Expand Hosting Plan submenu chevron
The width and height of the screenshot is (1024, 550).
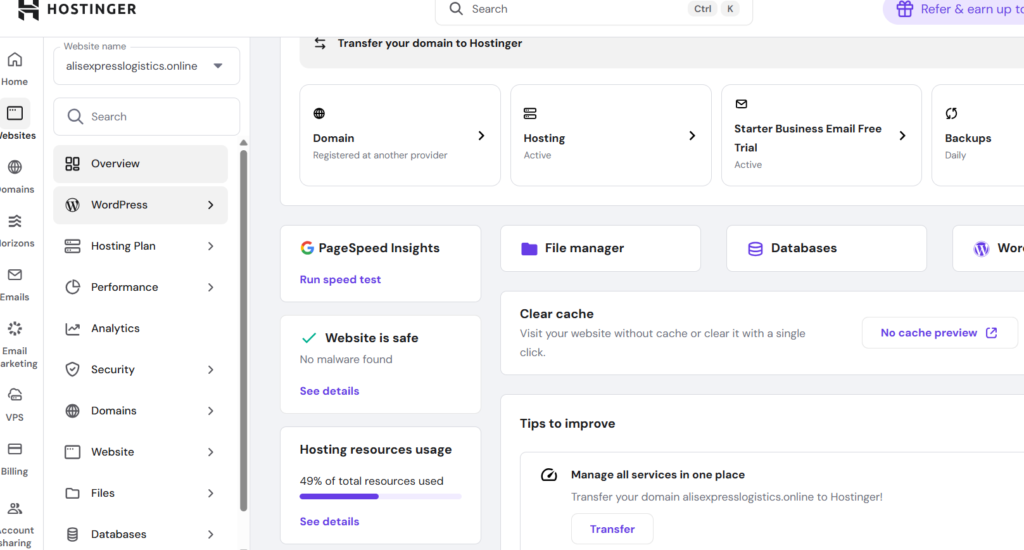(x=210, y=246)
